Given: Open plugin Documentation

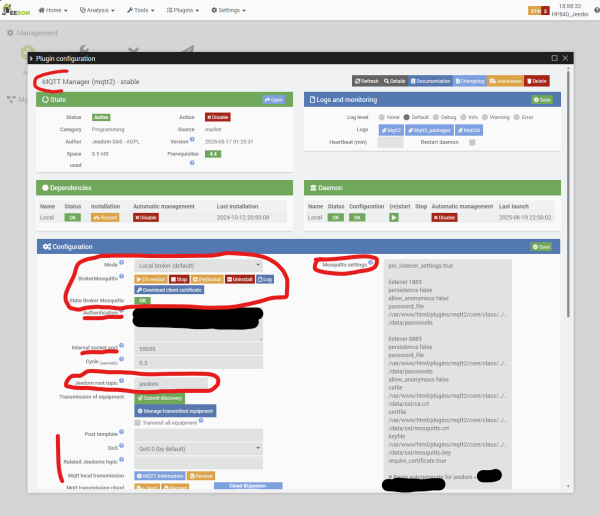Looking at the screenshot, I should [x=430, y=81].
